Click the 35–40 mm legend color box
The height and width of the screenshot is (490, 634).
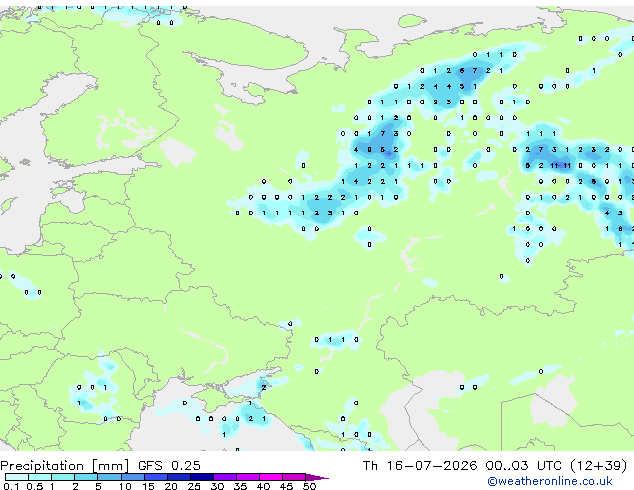tap(248, 477)
